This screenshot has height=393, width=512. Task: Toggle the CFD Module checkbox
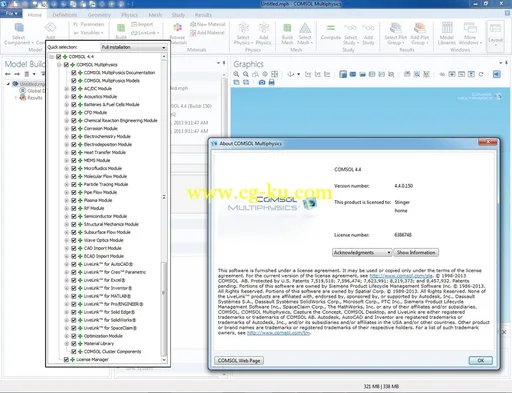[74, 113]
